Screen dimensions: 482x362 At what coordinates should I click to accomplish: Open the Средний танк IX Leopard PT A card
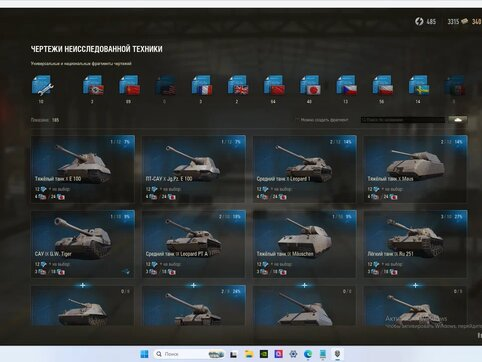[x=194, y=244]
